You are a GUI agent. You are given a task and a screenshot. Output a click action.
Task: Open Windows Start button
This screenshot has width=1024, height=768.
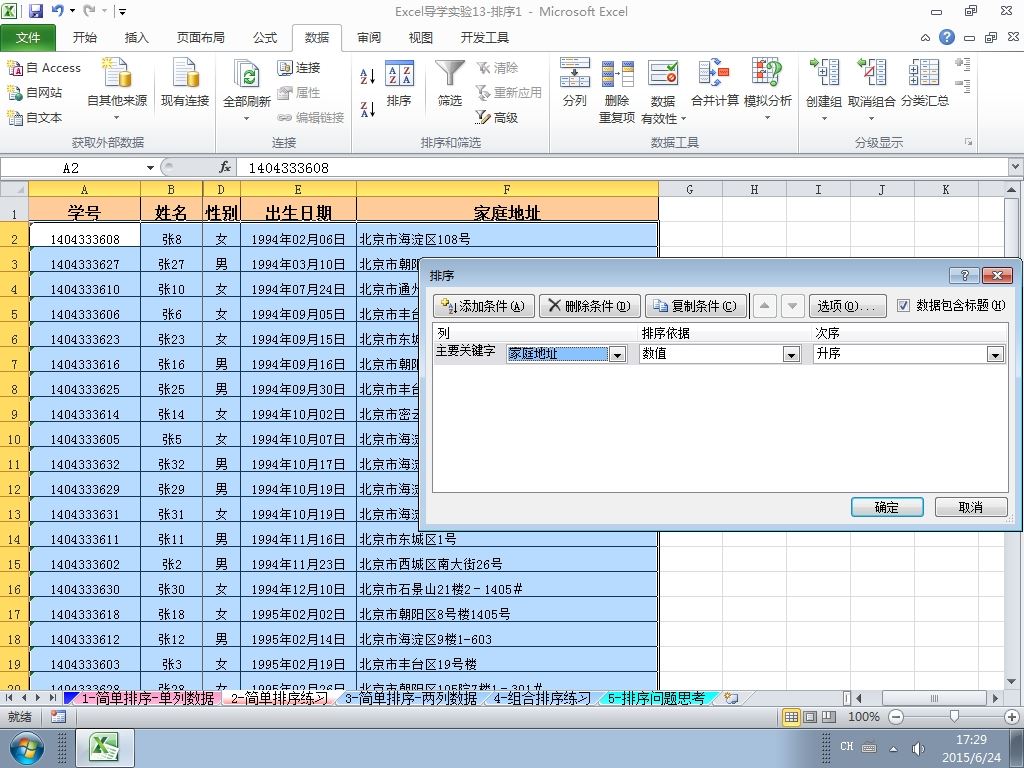(x=27, y=748)
